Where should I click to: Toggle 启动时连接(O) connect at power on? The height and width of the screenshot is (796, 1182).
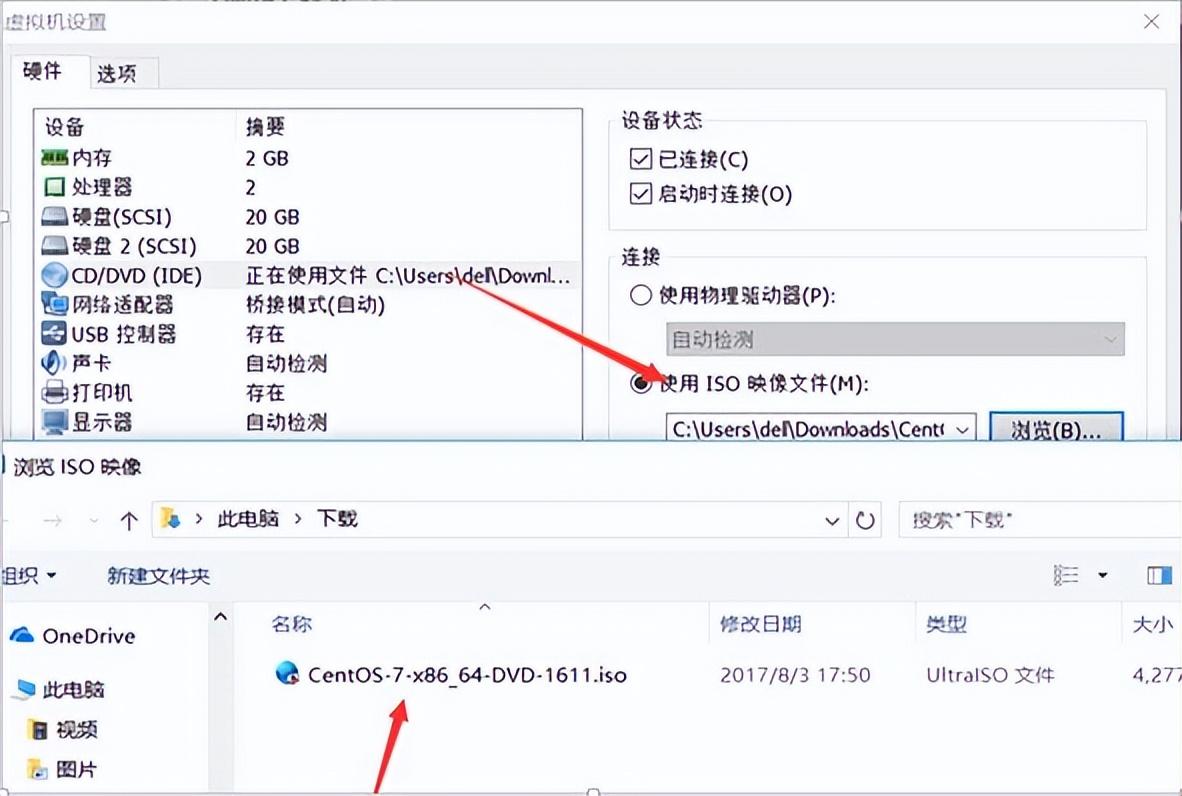click(640, 194)
